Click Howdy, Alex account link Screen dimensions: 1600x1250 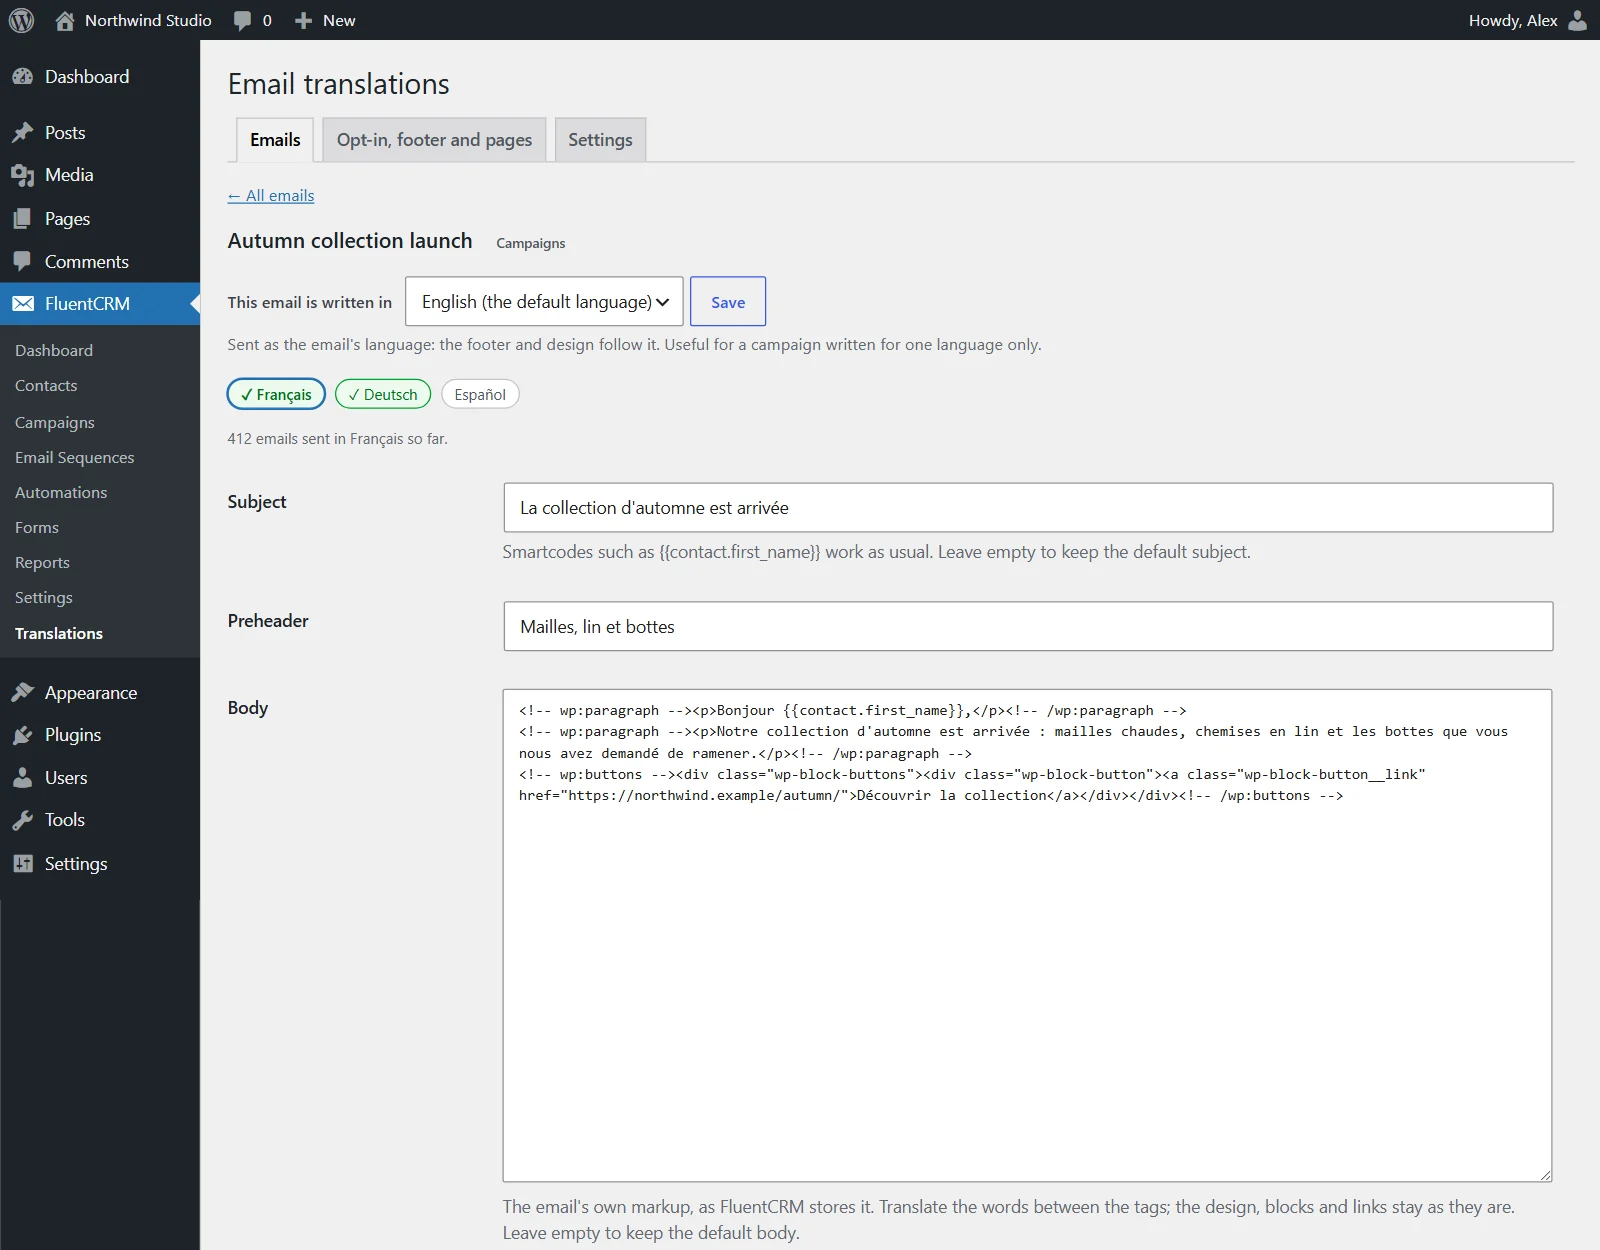click(1513, 20)
